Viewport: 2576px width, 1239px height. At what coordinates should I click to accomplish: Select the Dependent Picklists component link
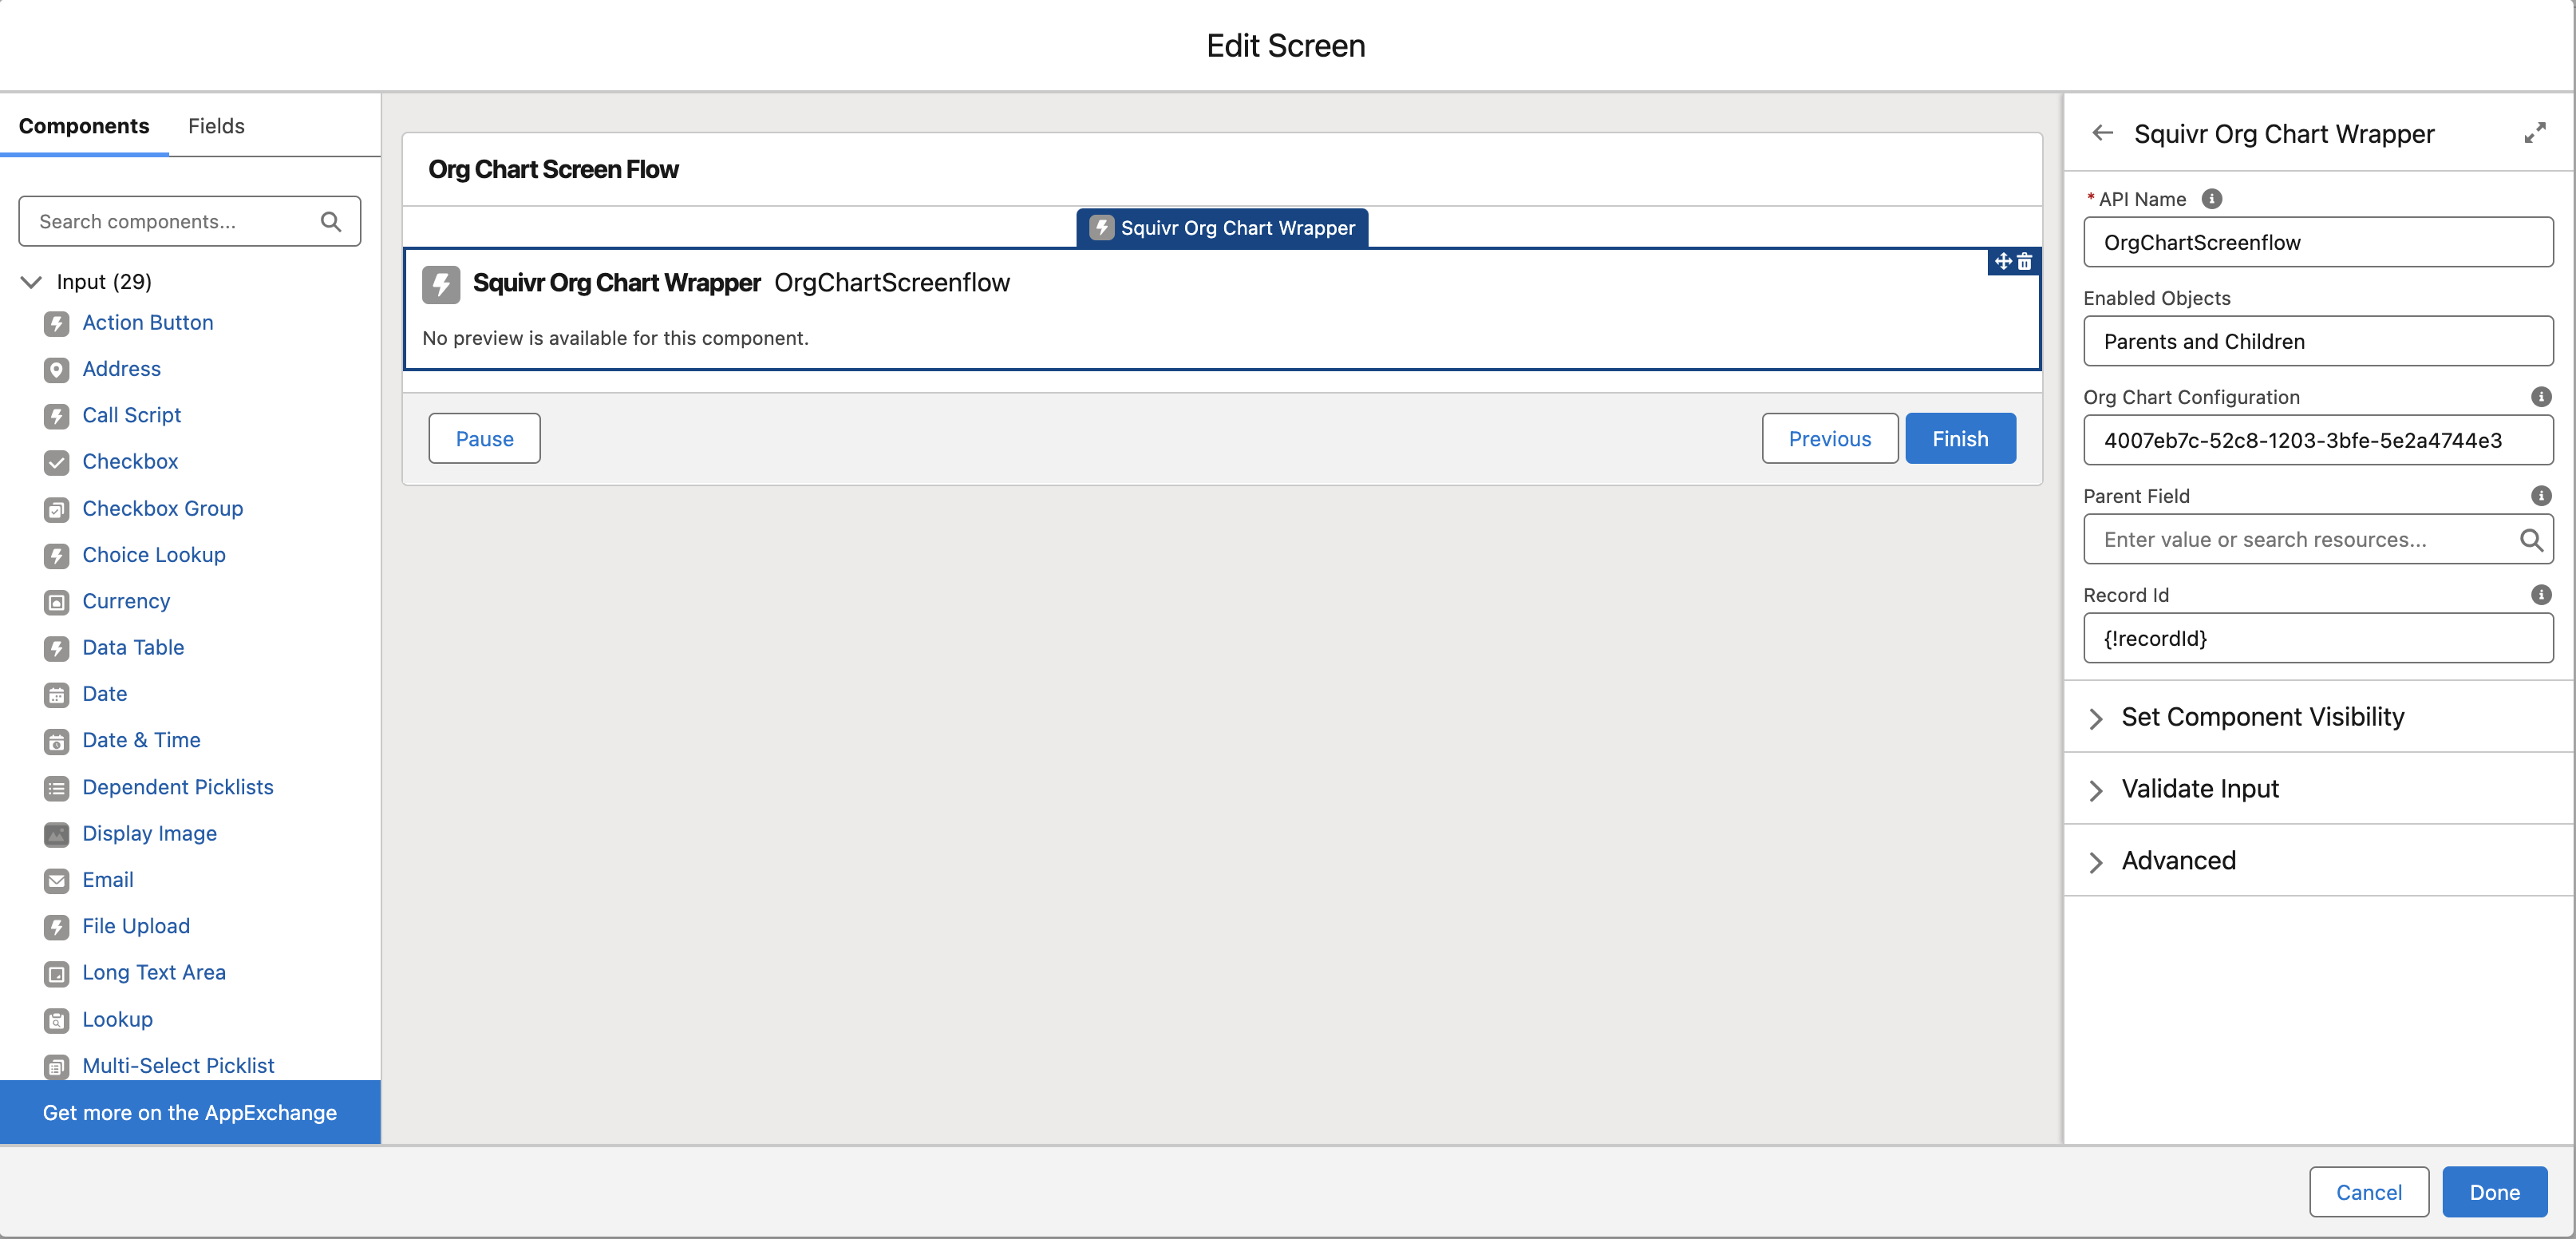pos(178,788)
